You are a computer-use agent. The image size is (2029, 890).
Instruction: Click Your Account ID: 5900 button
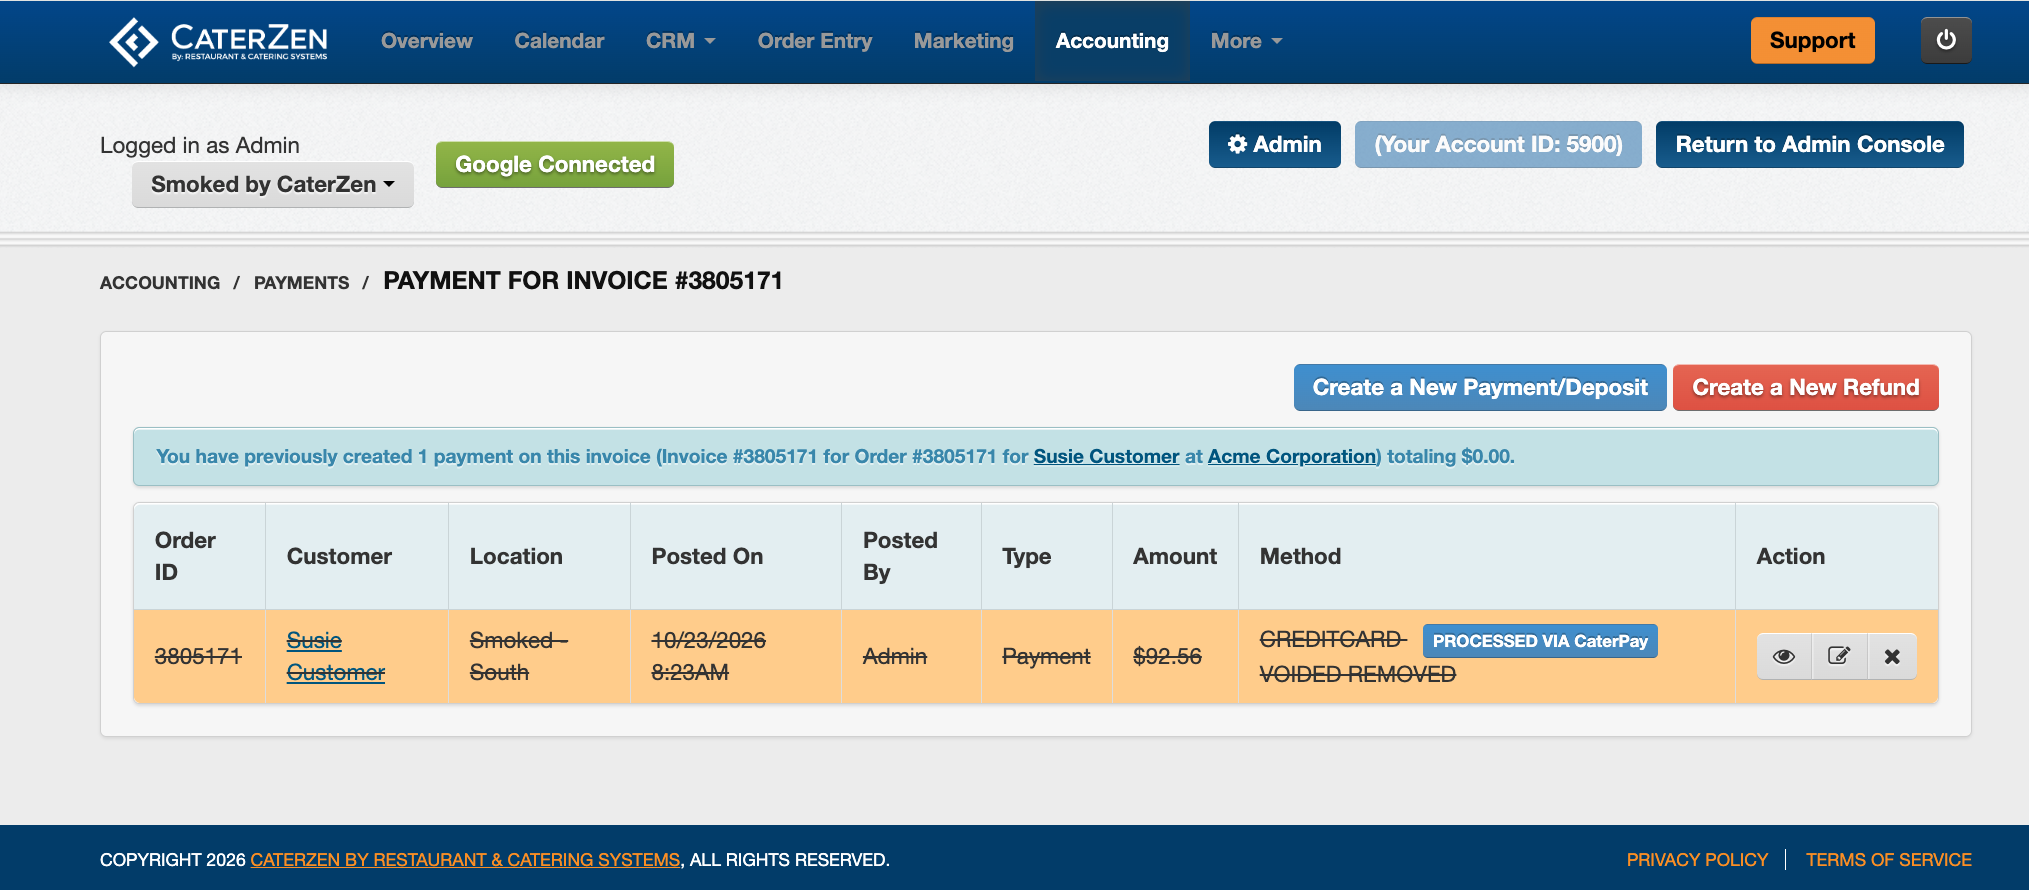coord(1498,144)
